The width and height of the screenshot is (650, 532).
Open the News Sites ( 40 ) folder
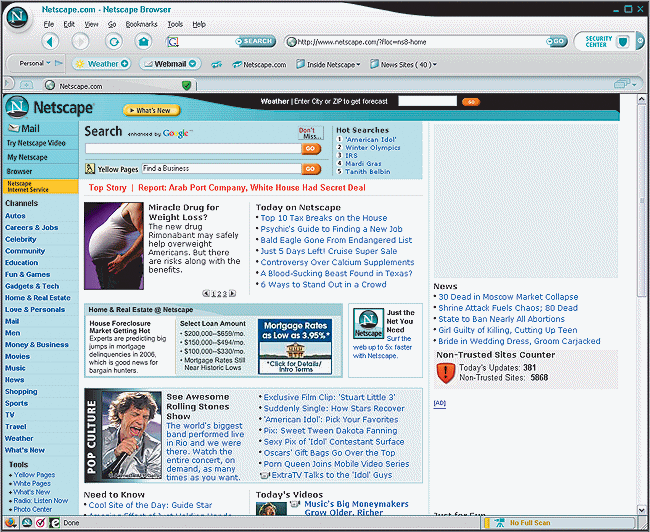point(403,64)
